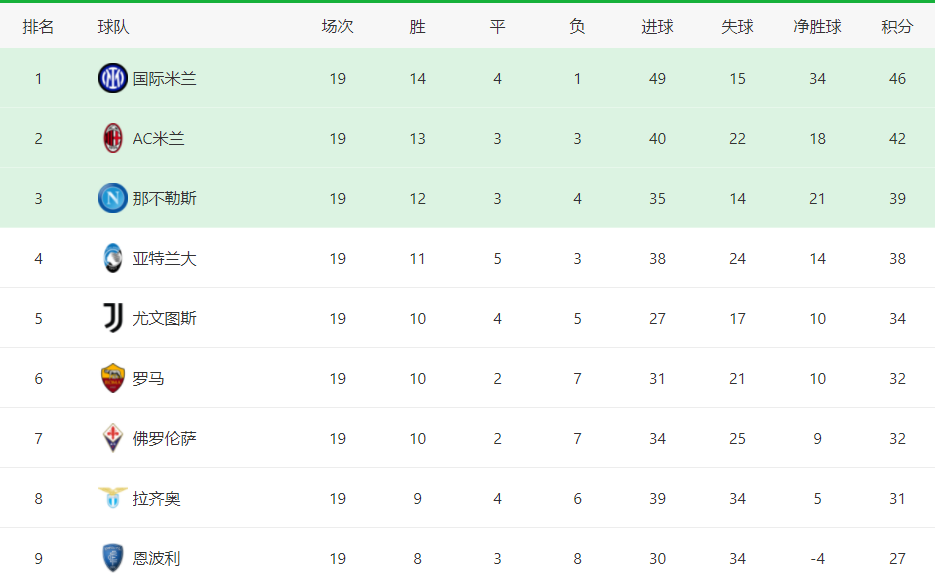Open the 国际米兰 team link
This screenshot has height=580, width=935.
pyautogui.click(x=164, y=79)
